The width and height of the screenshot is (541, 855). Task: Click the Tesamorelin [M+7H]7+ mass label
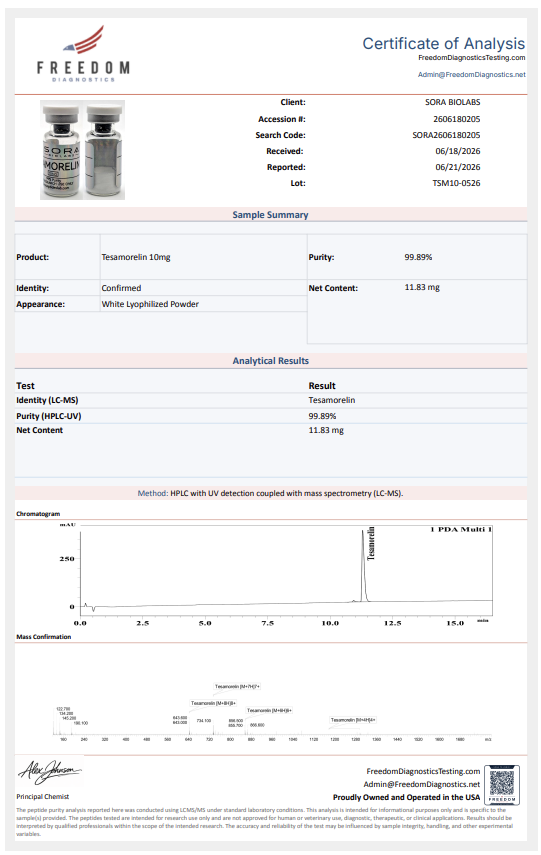pos(237,687)
